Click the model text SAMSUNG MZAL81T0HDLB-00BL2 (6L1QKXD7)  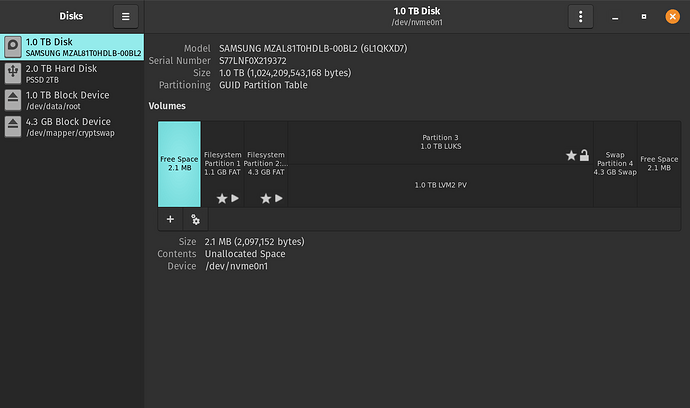point(313,48)
